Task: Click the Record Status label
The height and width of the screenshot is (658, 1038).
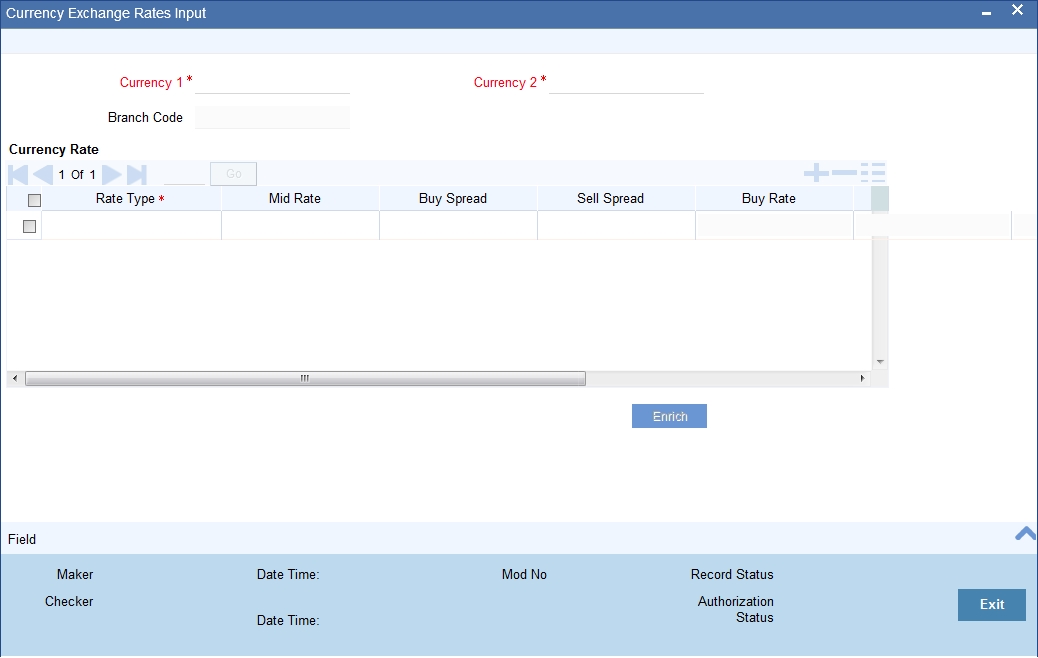Action: pyautogui.click(x=732, y=575)
